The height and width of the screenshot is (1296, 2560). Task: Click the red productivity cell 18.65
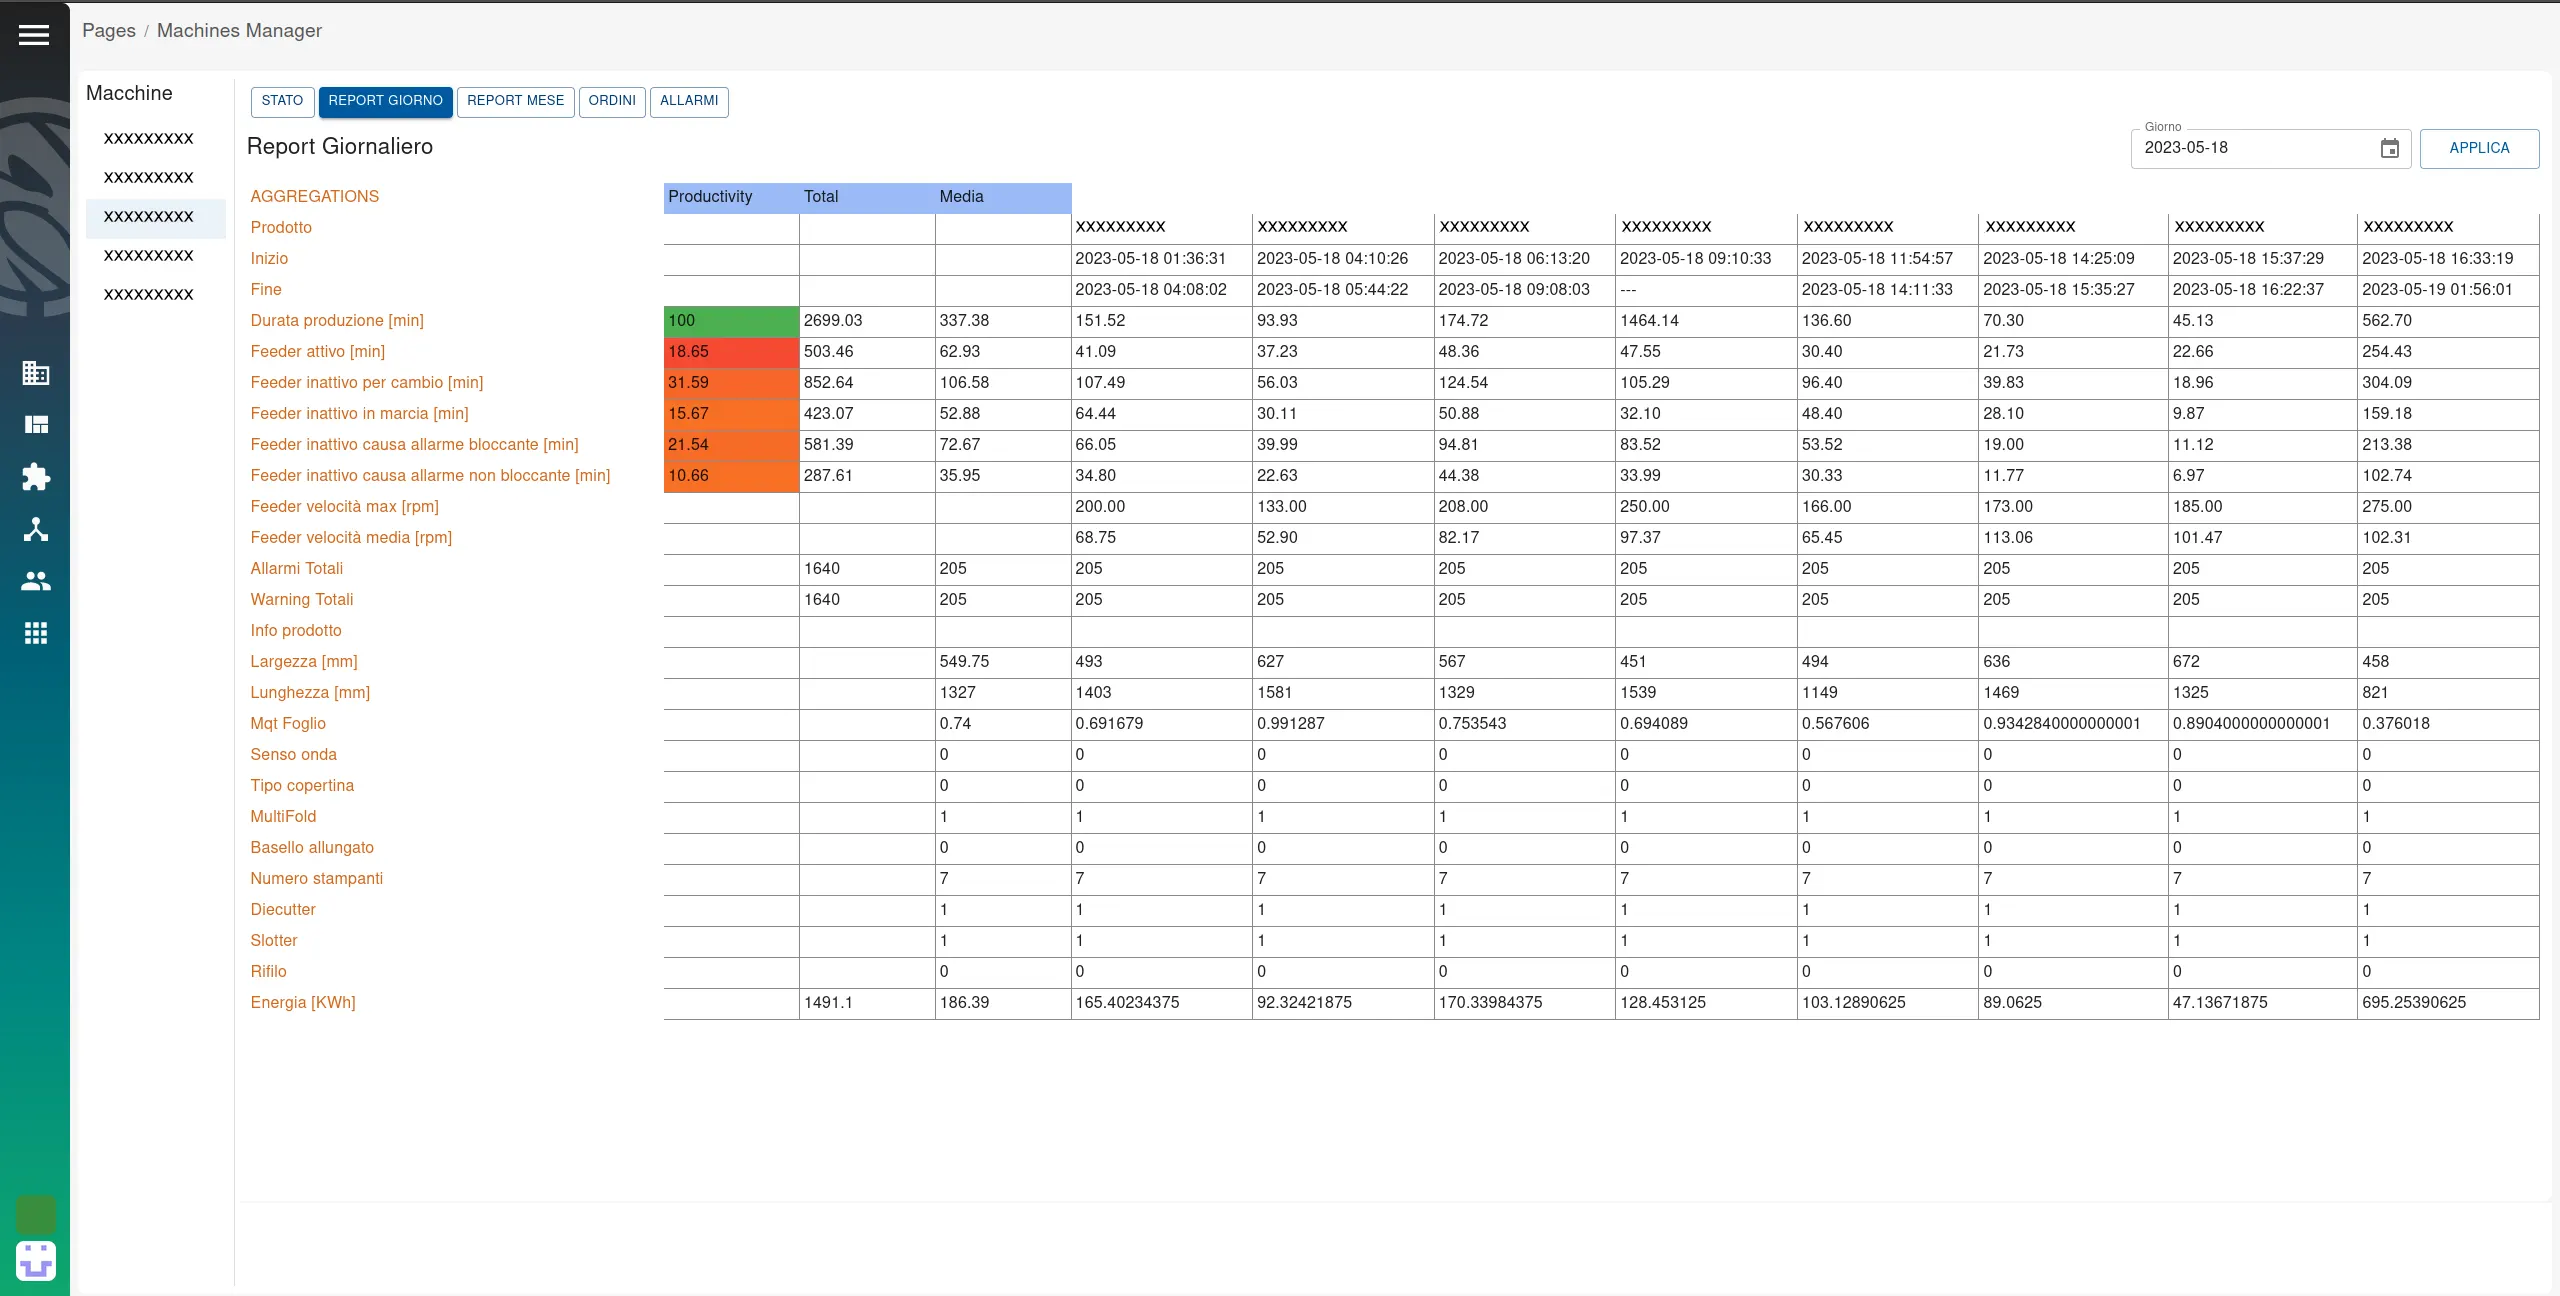[x=731, y=352]
